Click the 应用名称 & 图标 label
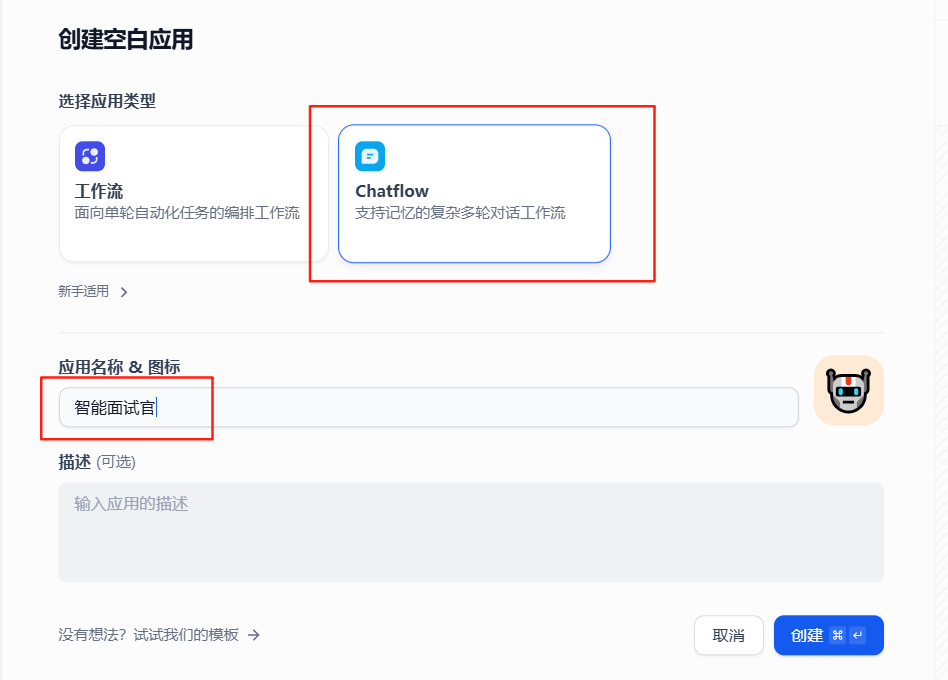 tap(119, 367)
